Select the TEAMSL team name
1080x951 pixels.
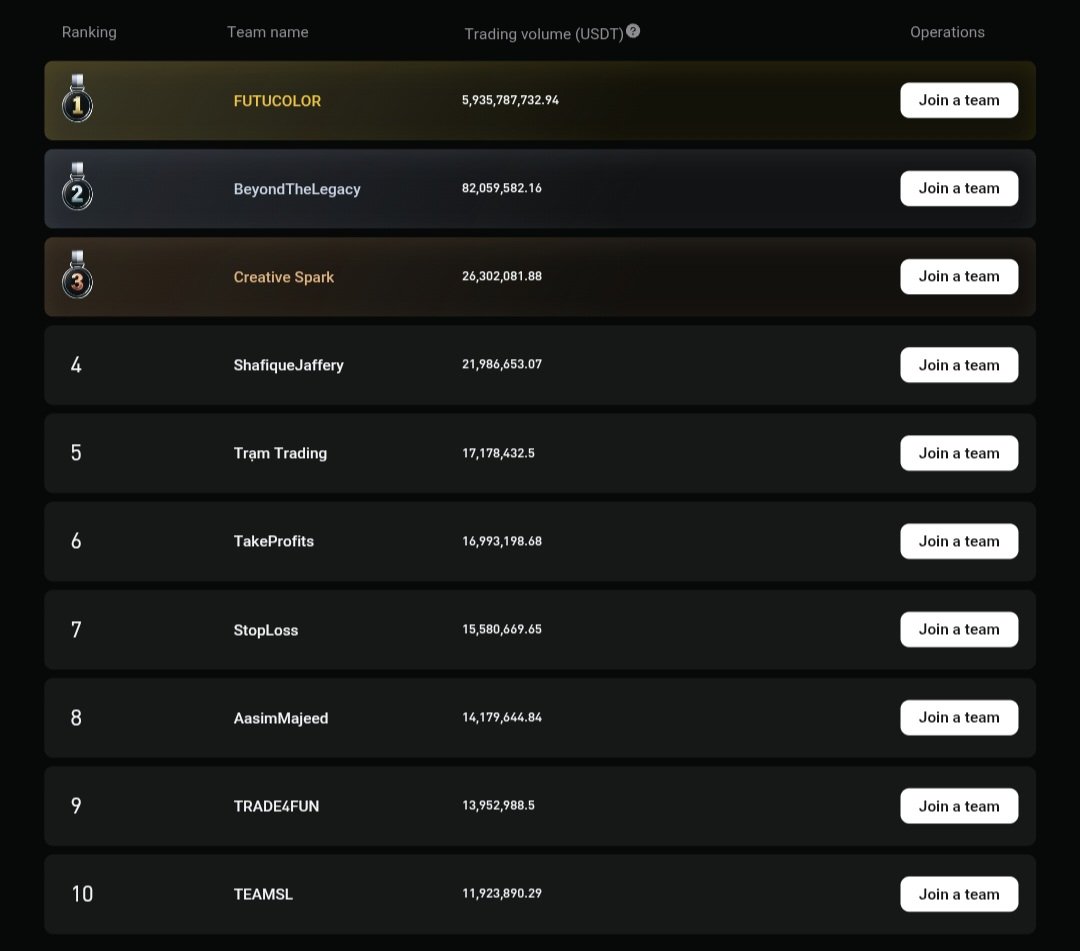[262, 895]
